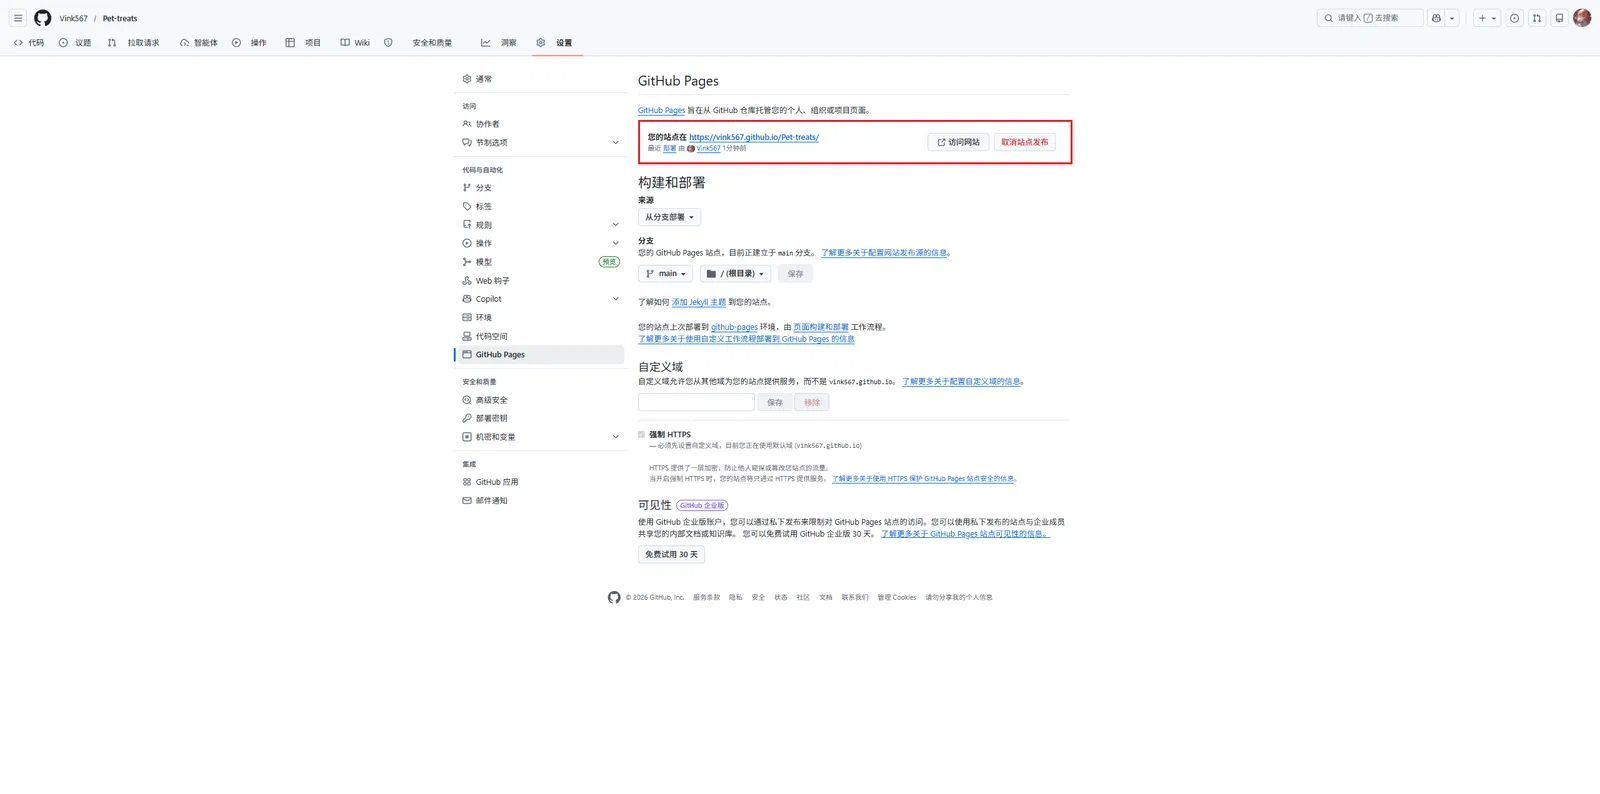Viewport: 1600px width, 794px height.
Task: Open the 从分支部署 source dropdown
Action: click(x=670, y=217)
